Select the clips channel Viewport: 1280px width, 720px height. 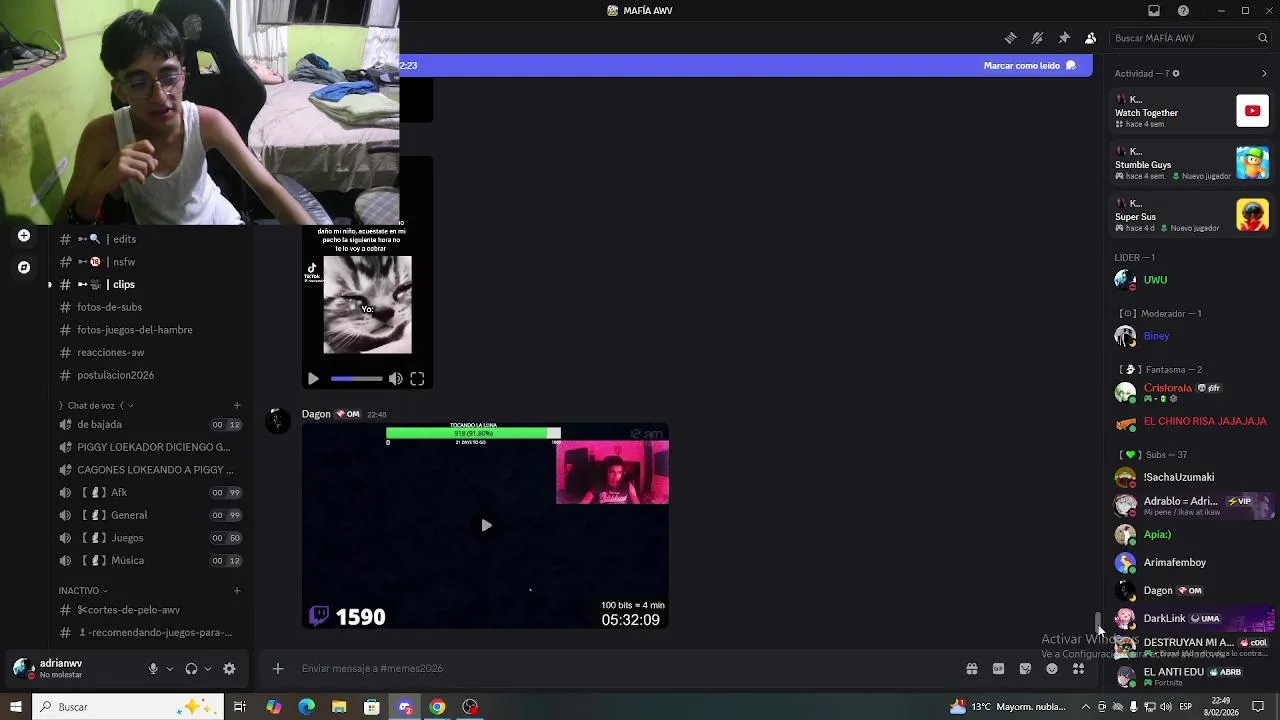point(150,284)
